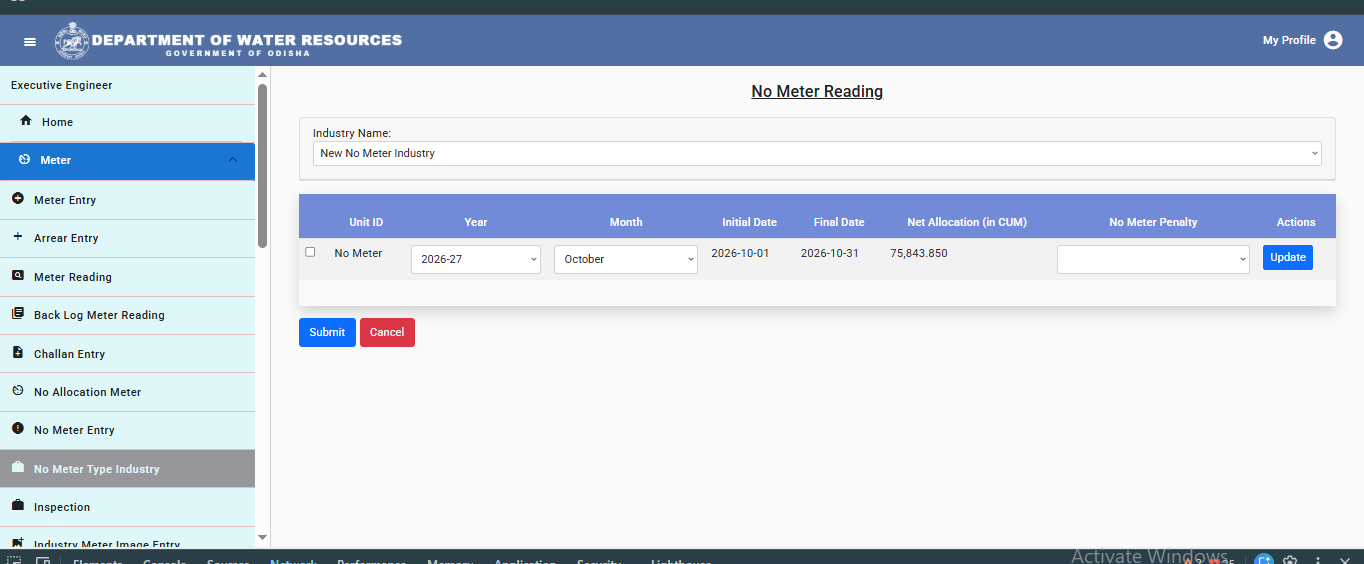Click the Update button in Actions column
Screen dimensions: 1364x564
tap(1288, 257)
